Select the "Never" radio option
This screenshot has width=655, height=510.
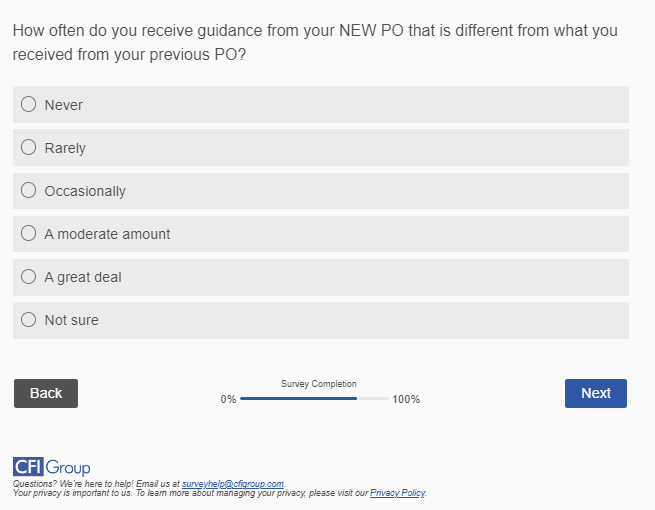(x=28, y=104)
